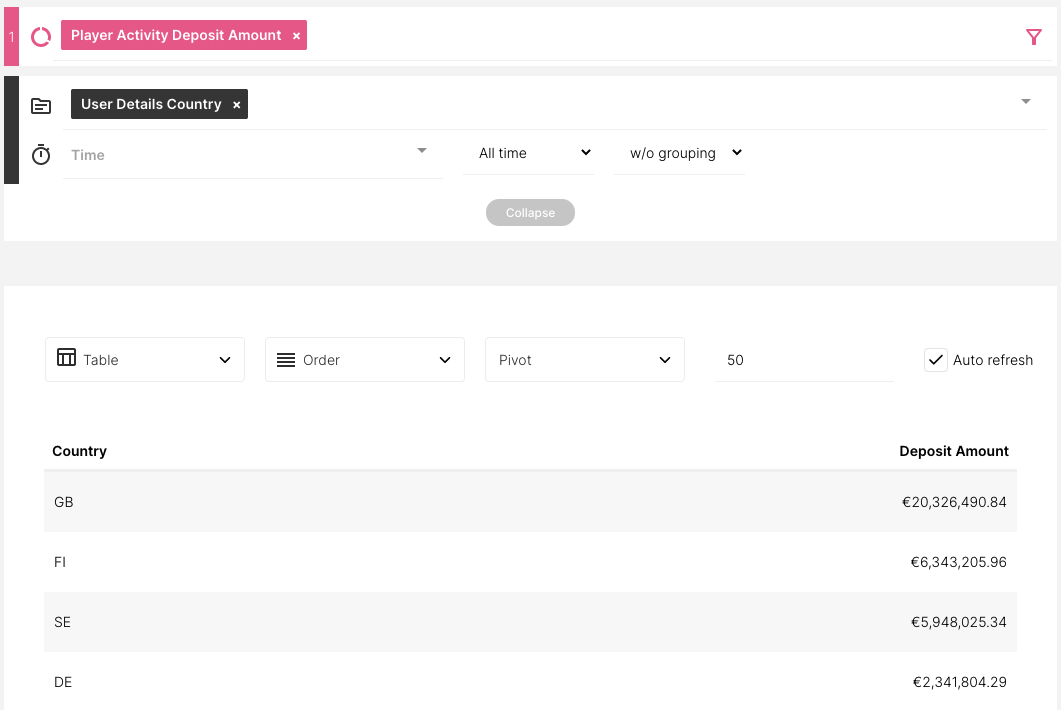Click the Country column header
Viewport: 1061px width, 710px height.
79,451
